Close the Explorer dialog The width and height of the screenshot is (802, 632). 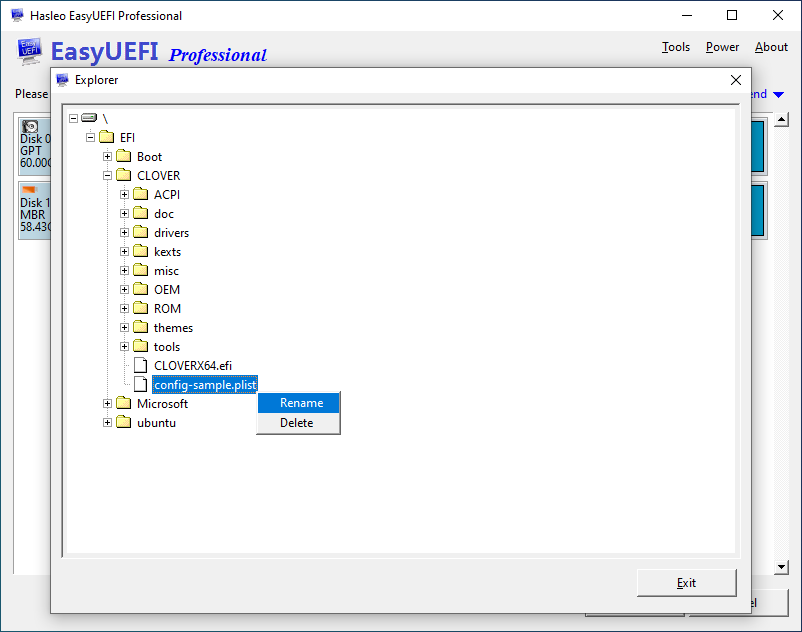pyautogui.click(x=736, y=80)
